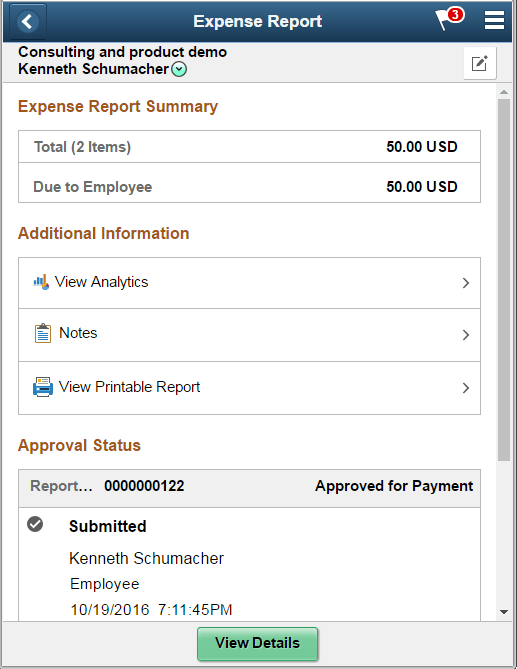This screenshot has height=669, width=517.
Task: Click the Expense Report page title
Action: click(258, 21)
